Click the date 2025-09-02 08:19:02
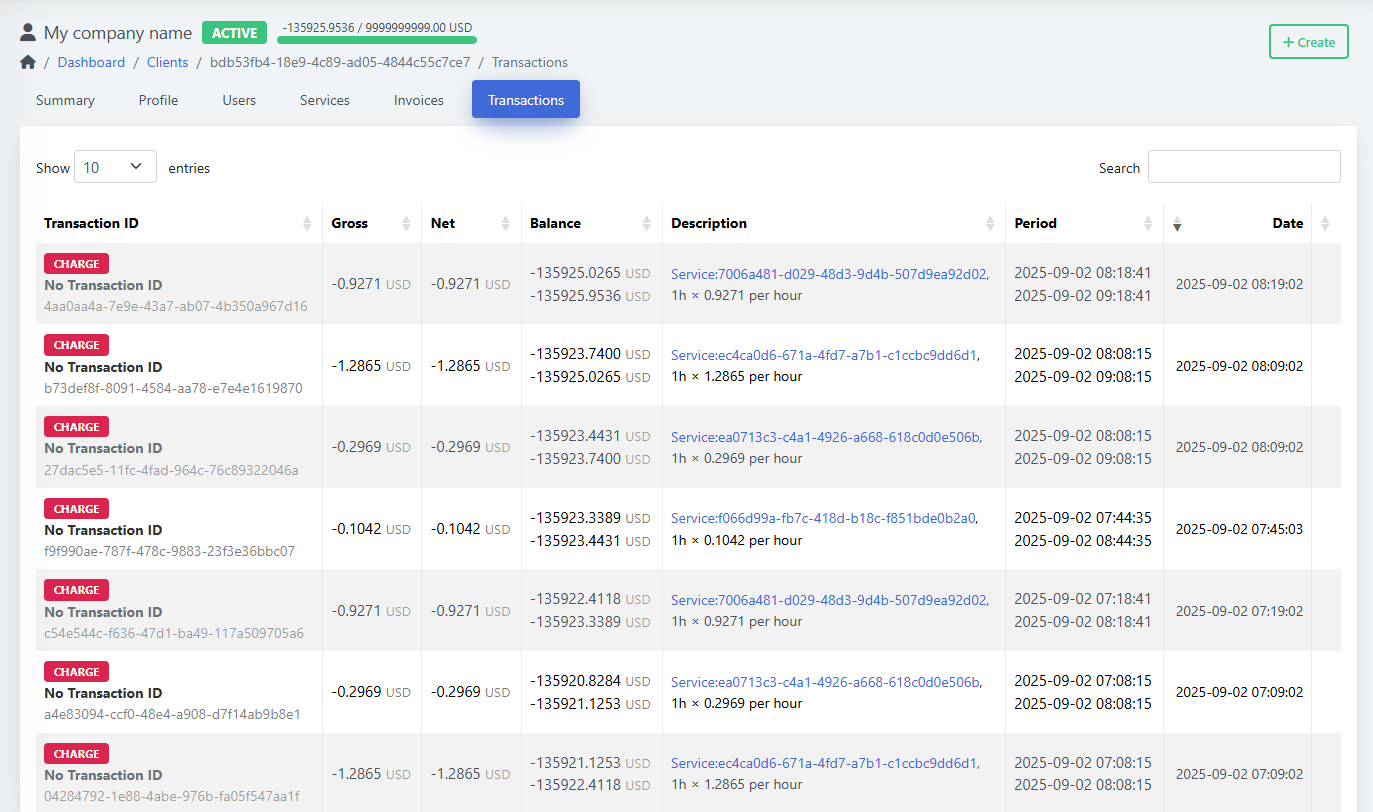This screenshot has height=812, width=1373. (x=1239, y=284)
